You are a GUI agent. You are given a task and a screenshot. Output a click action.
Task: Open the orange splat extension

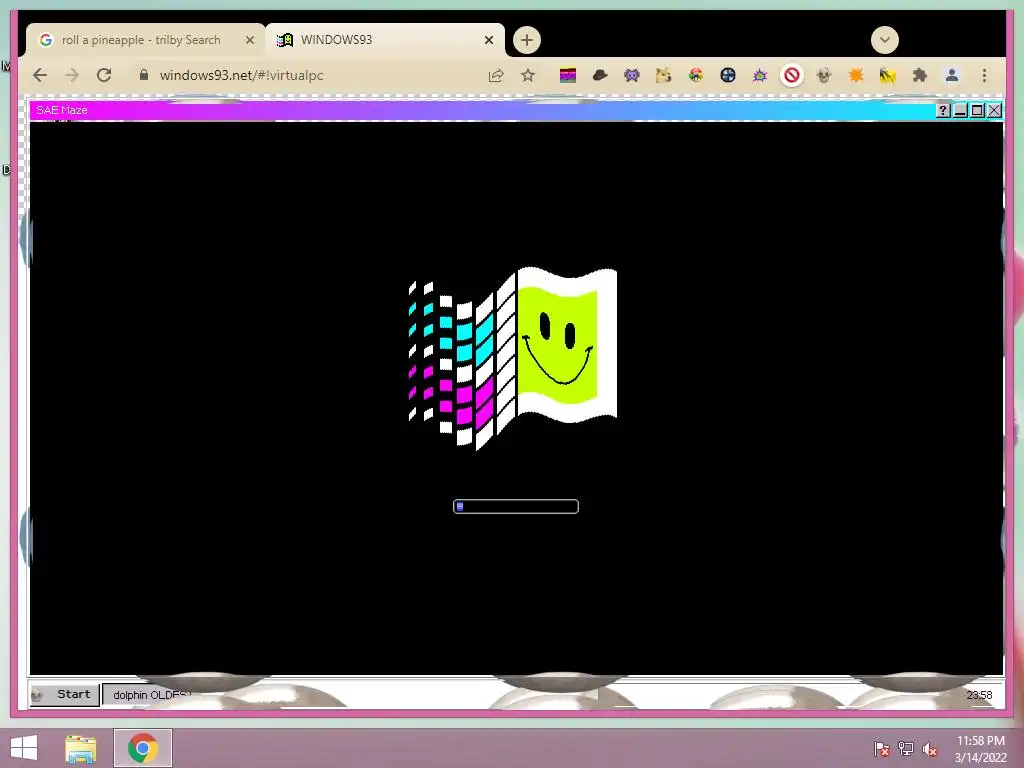pos(856,76)
